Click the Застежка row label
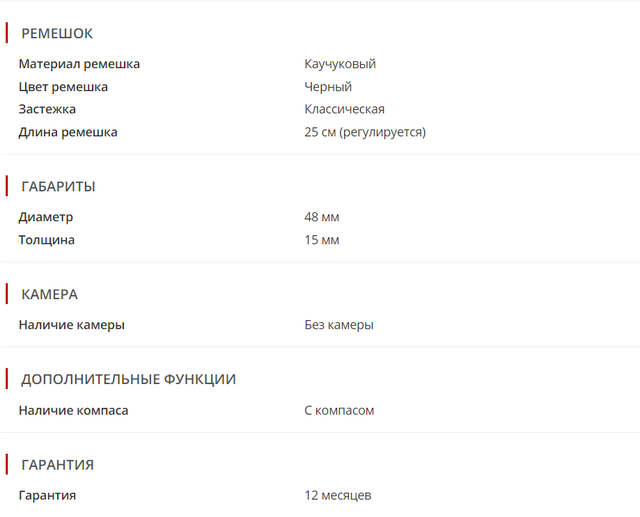 click(x=47, y=109)
